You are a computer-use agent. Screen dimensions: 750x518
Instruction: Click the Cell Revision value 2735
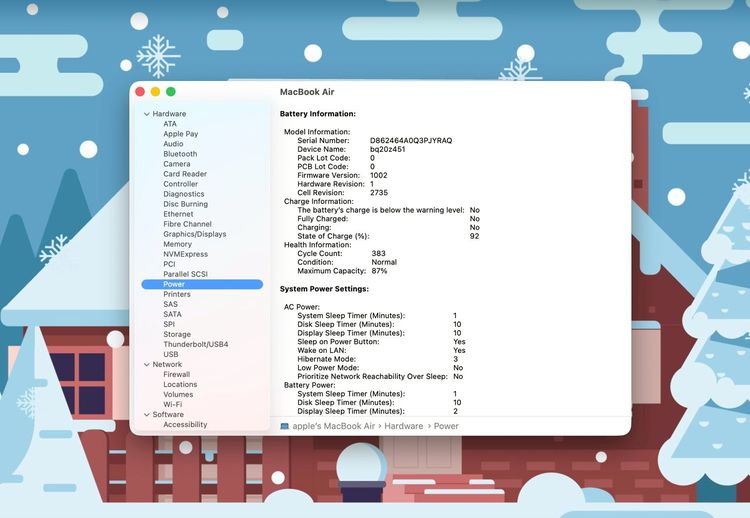[379, 193]
